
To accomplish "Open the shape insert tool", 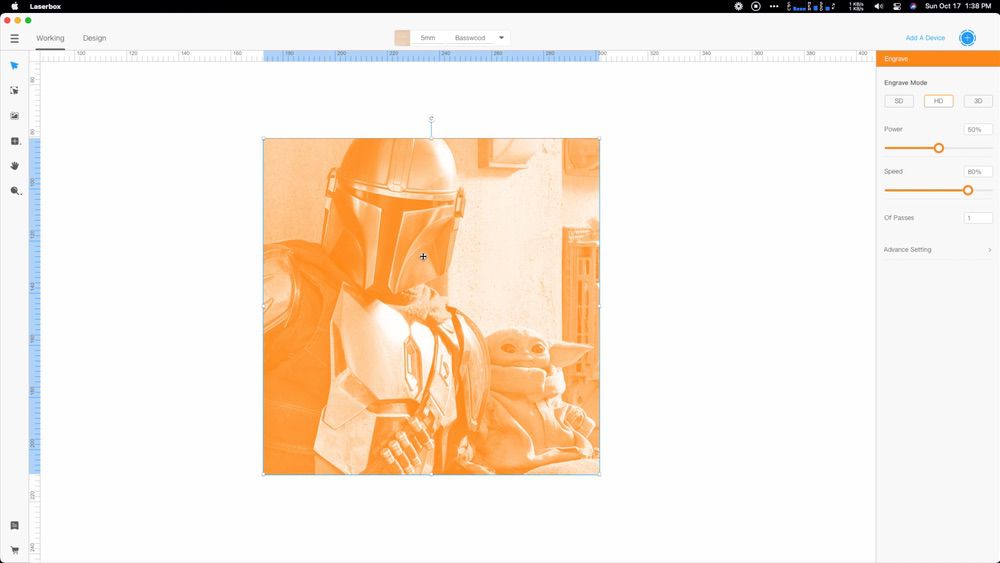I will coord(14,141).
